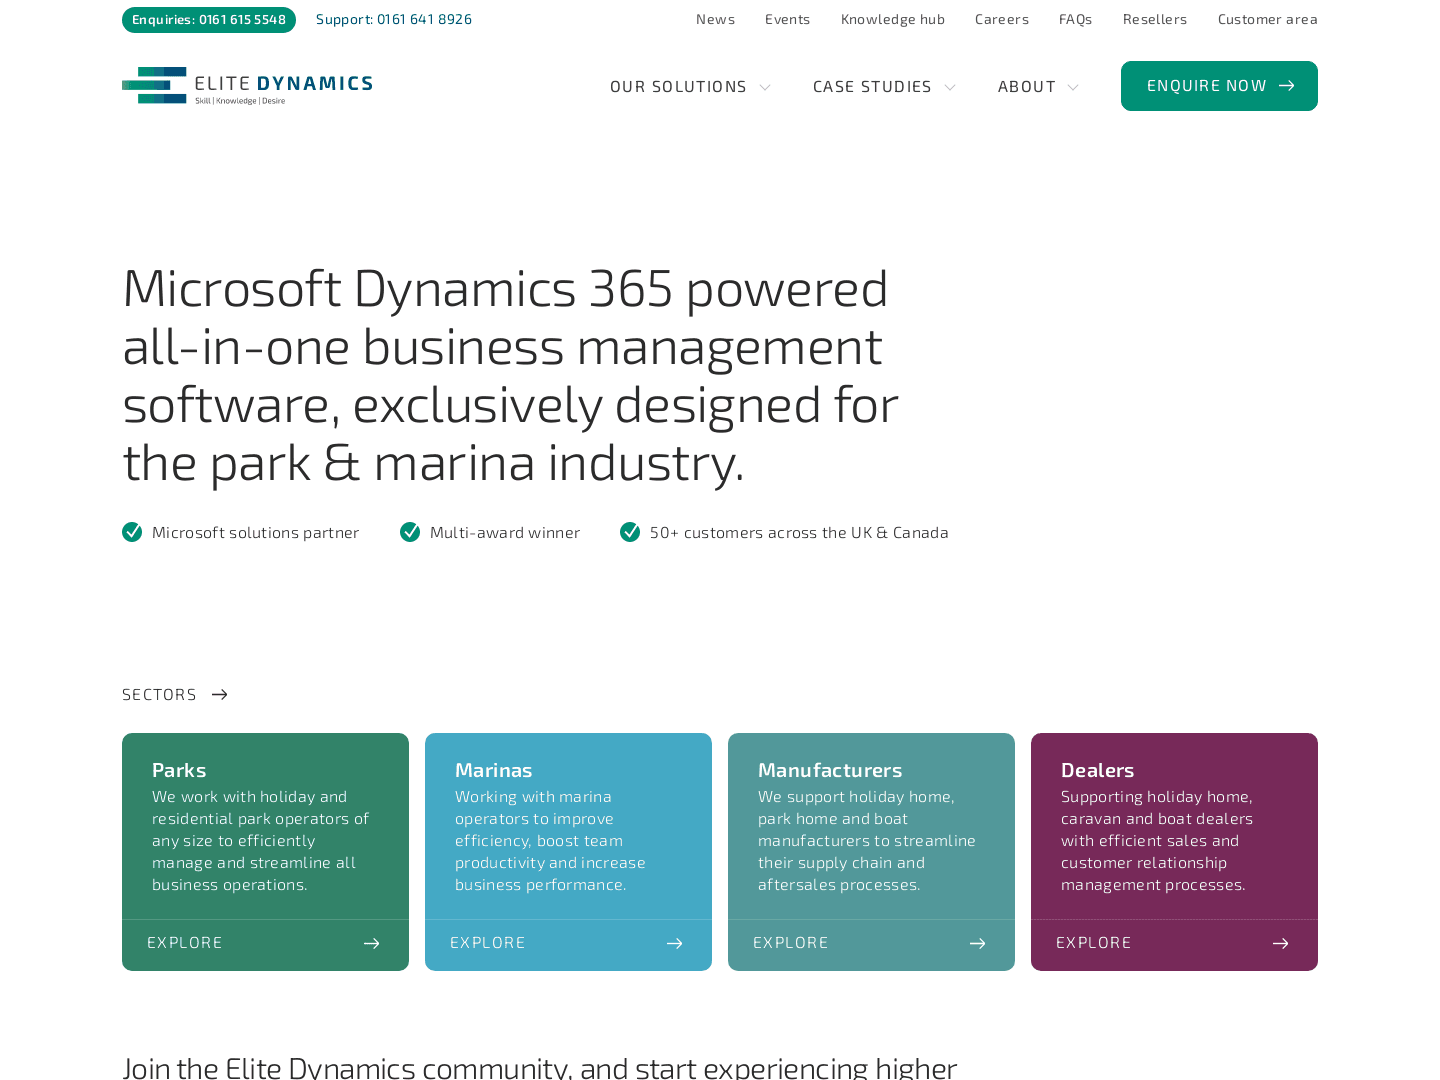Expand the ABOUT dropdown
Screen dimensions: 1440x1080
(x=1038, y=86)
